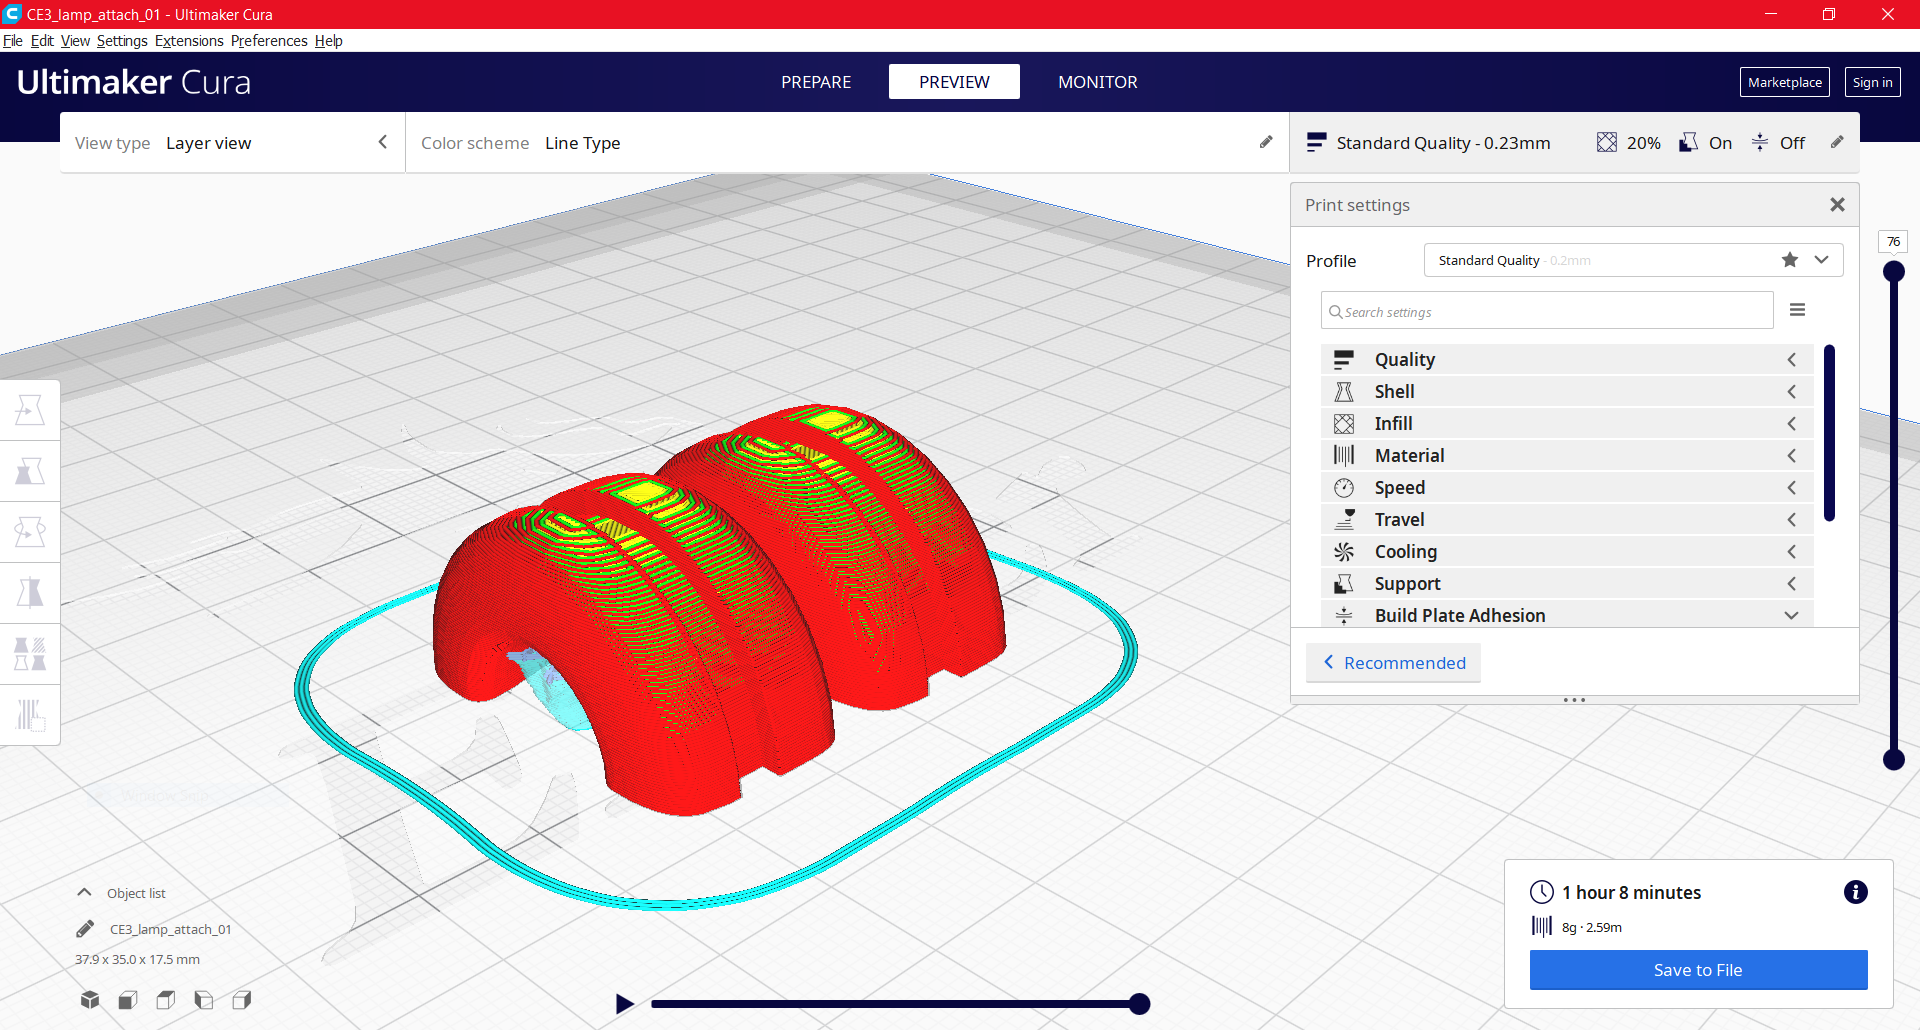Expand the Material settings category
This screenshot has height=1030, width=1920.
coord(1567,455)
